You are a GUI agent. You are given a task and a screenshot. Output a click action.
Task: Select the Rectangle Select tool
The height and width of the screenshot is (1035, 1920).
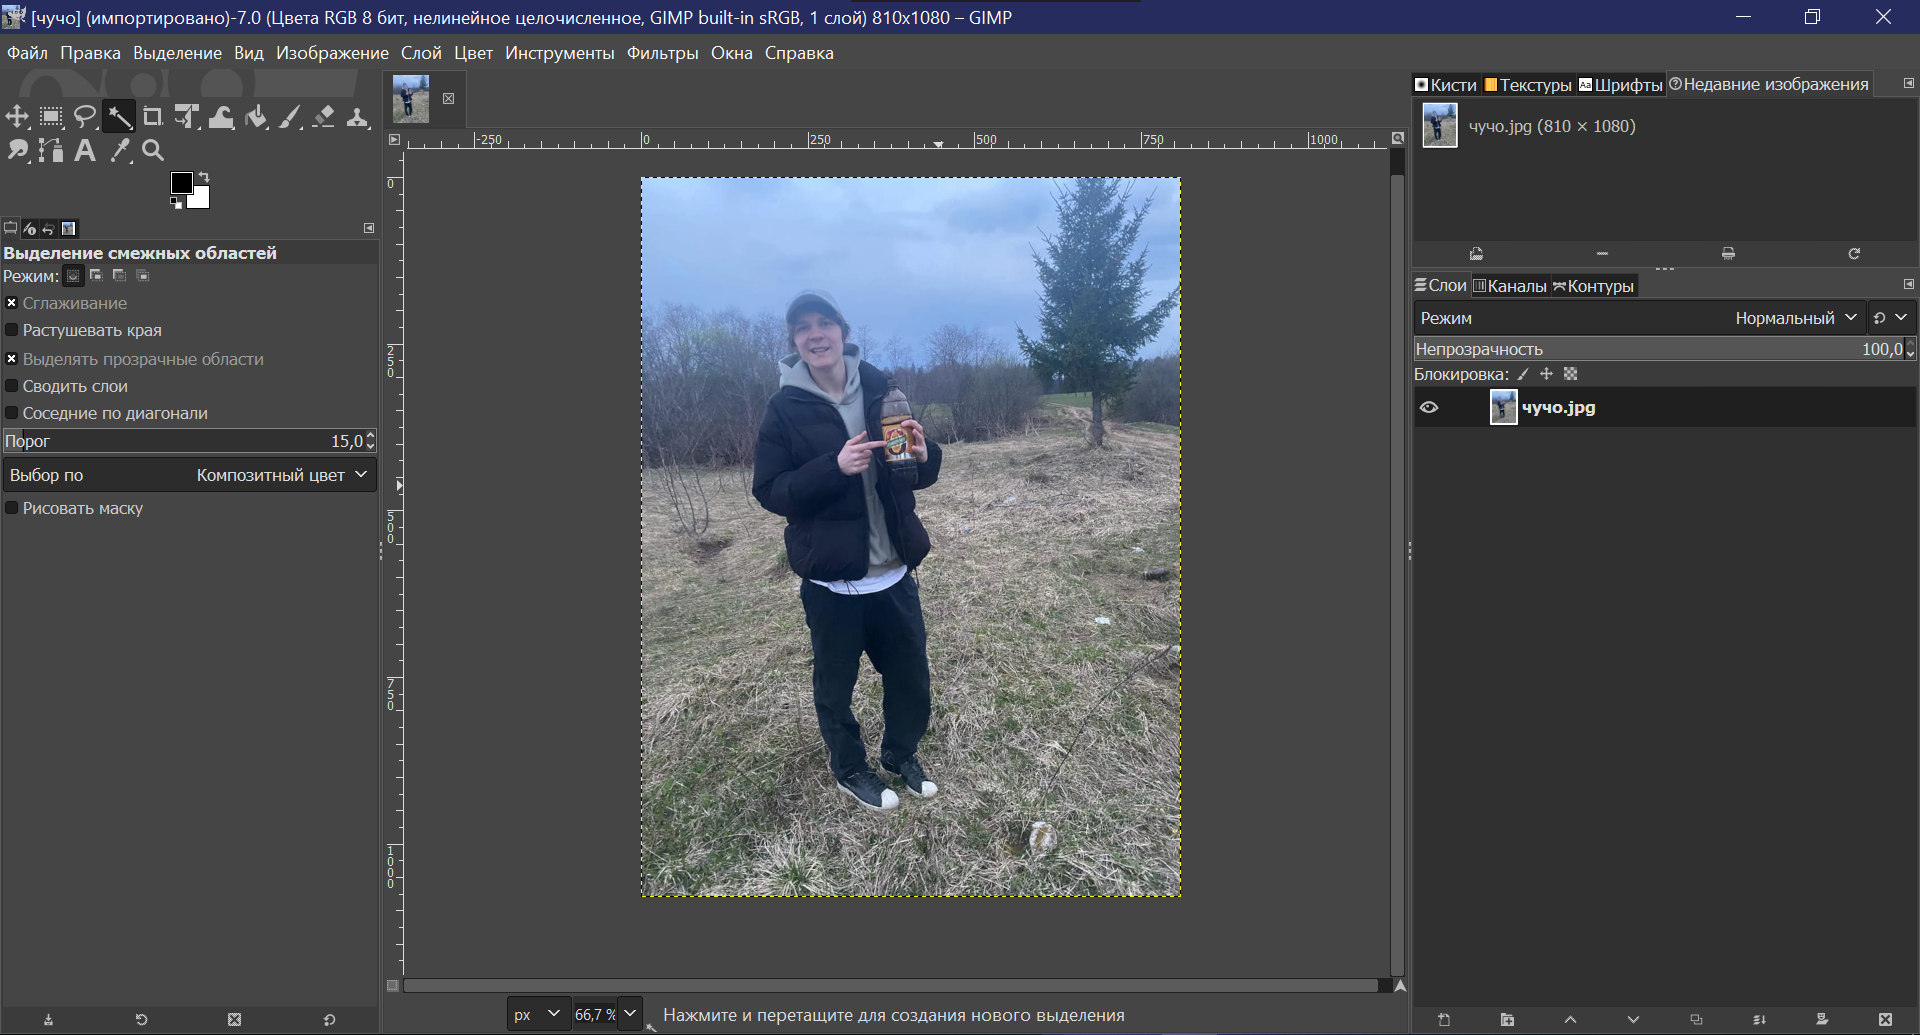coord(51,117)
